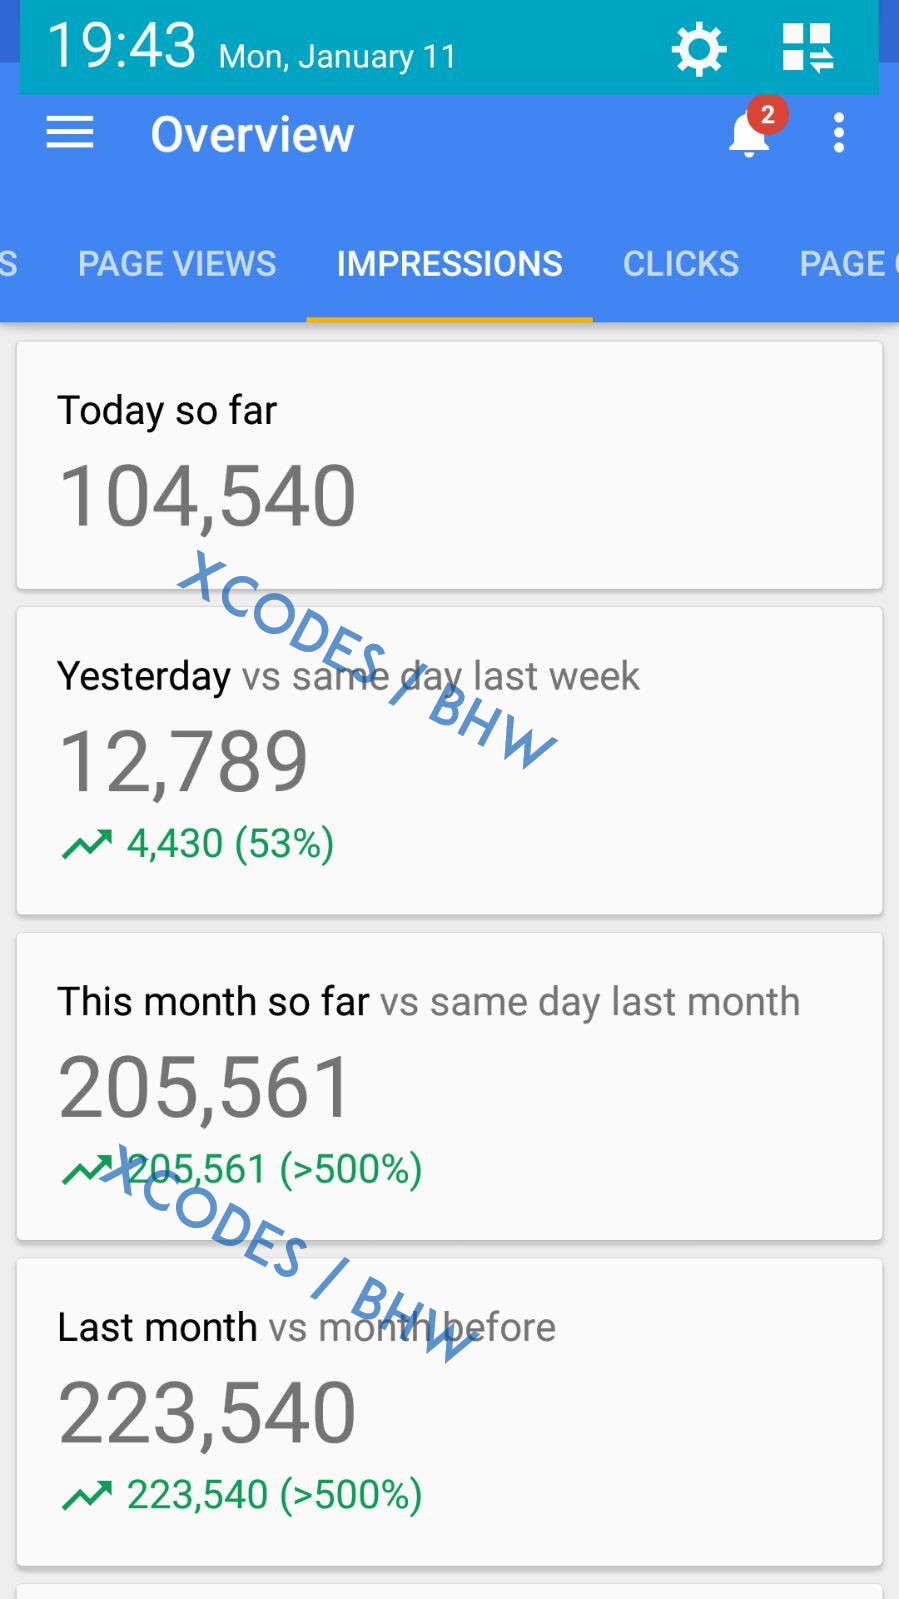
Task: Open the This month so far card
Action: [x=449, y=1087]
